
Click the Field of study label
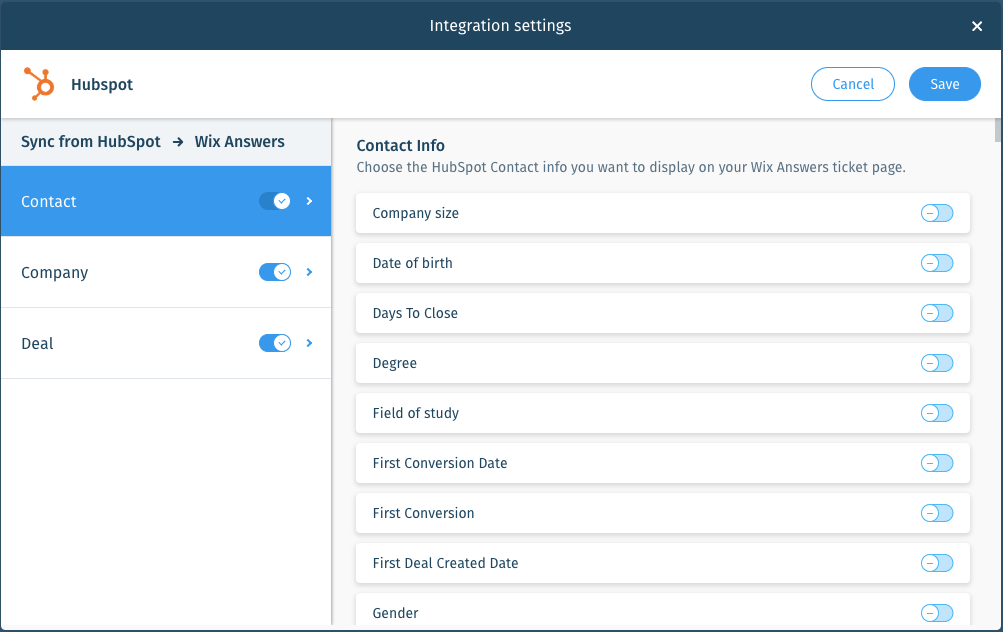click(x=416, y=413)
